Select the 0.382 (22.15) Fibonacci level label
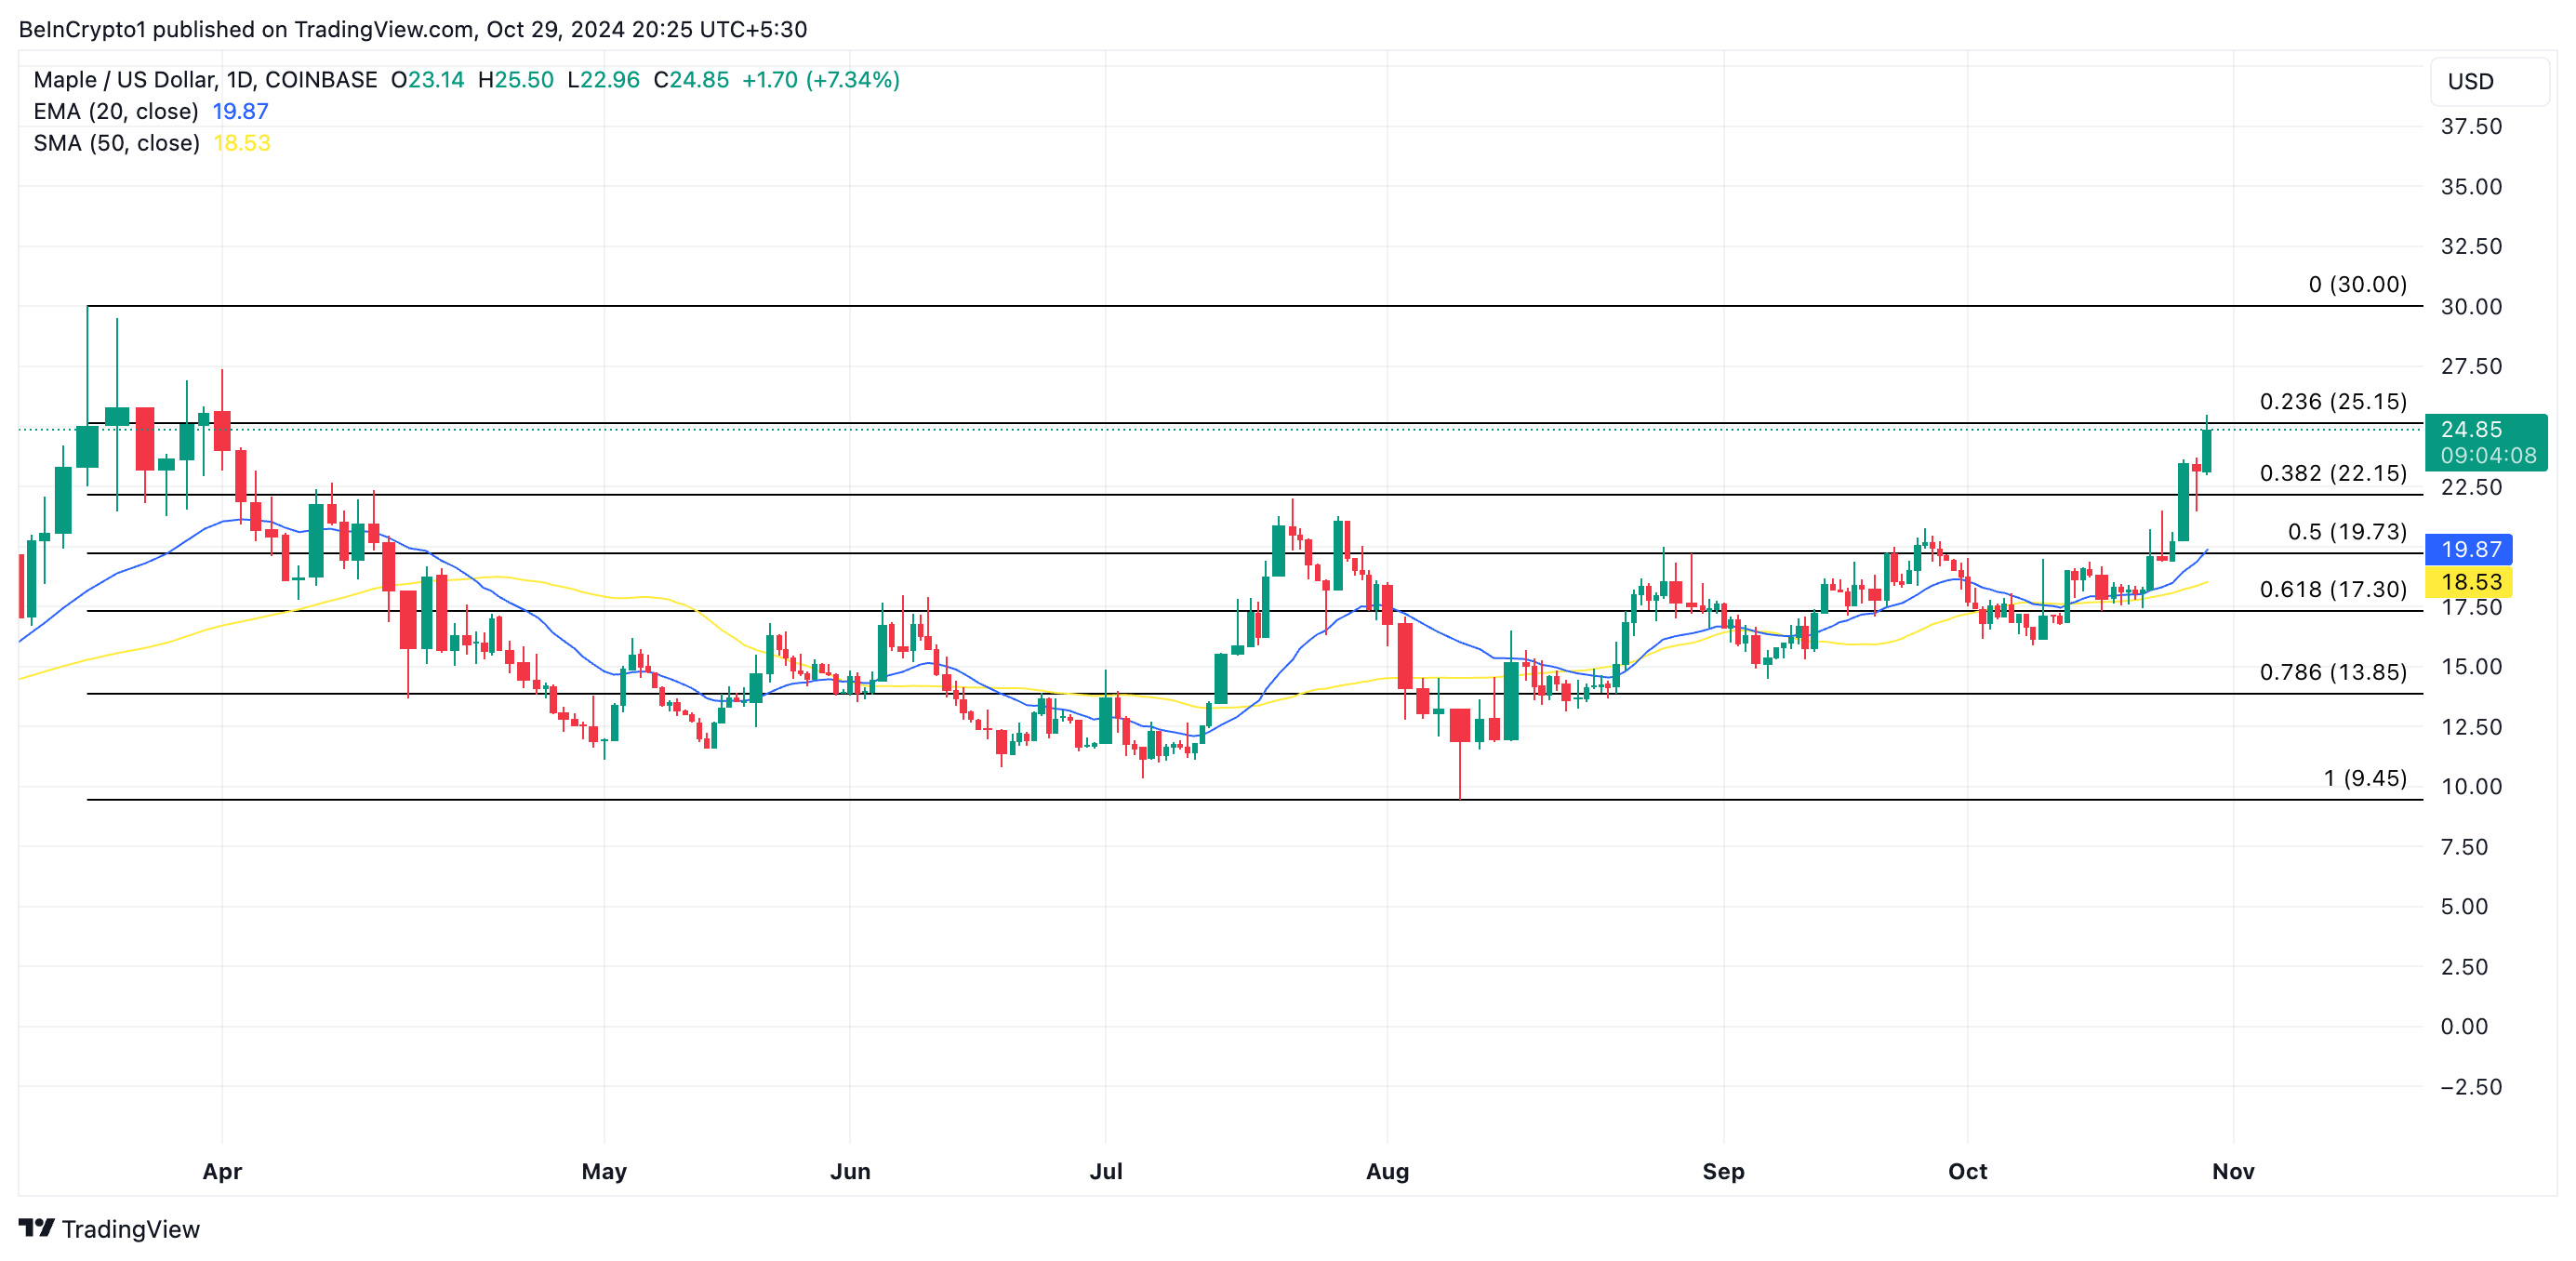 point(2332,473)
